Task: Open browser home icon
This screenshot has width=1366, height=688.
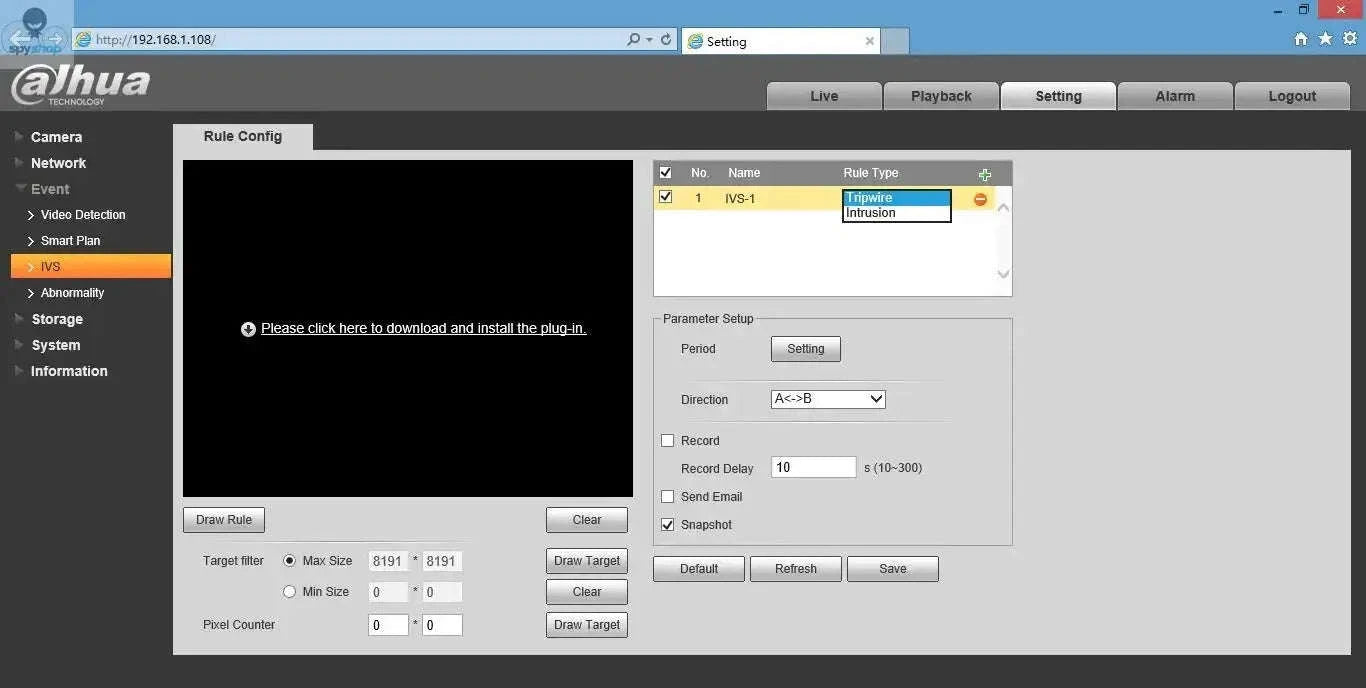Action: point(1300,39)
